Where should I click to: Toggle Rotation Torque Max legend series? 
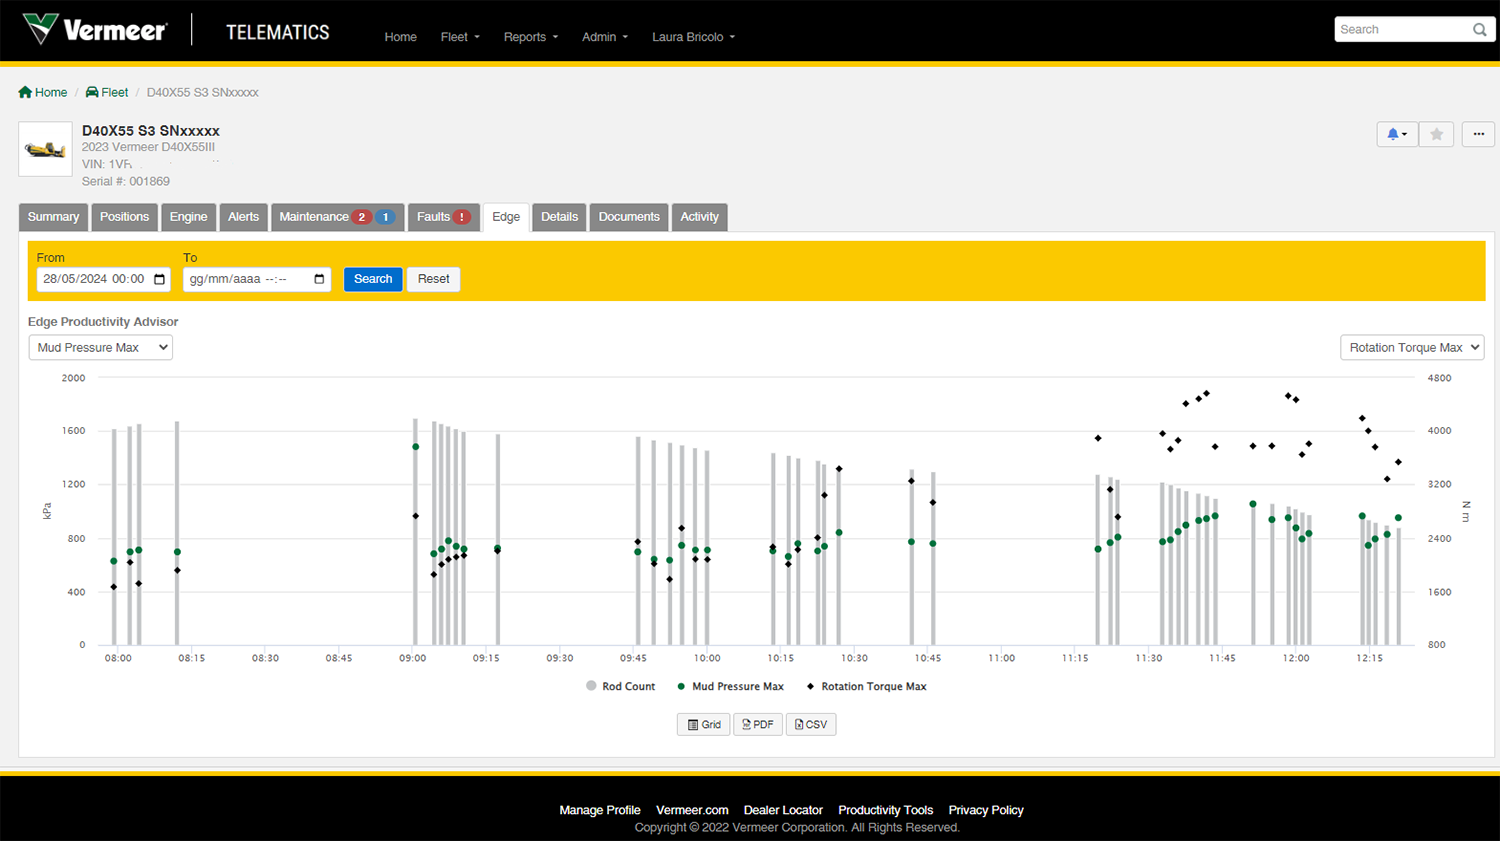866,686
